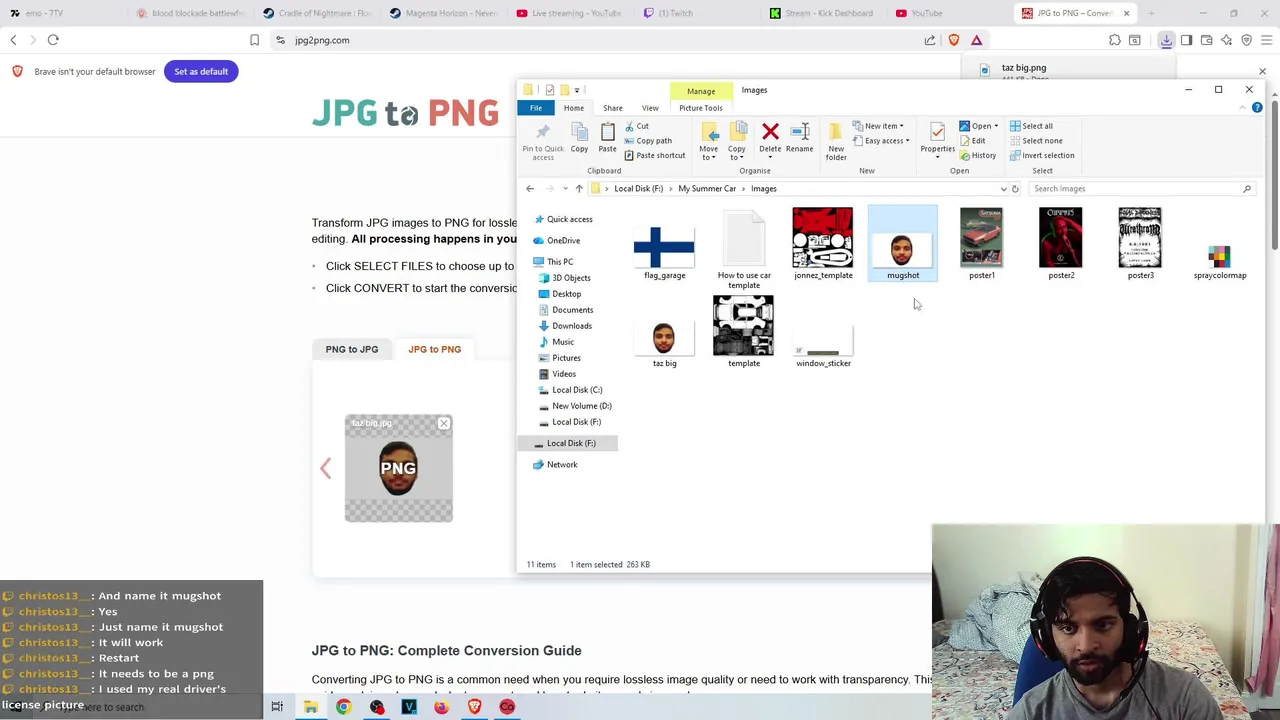The width and height of the screenshot is (1280, 720).
Task: Open Picture Tools ribbon tab
Action: click(x=701, y=108)
